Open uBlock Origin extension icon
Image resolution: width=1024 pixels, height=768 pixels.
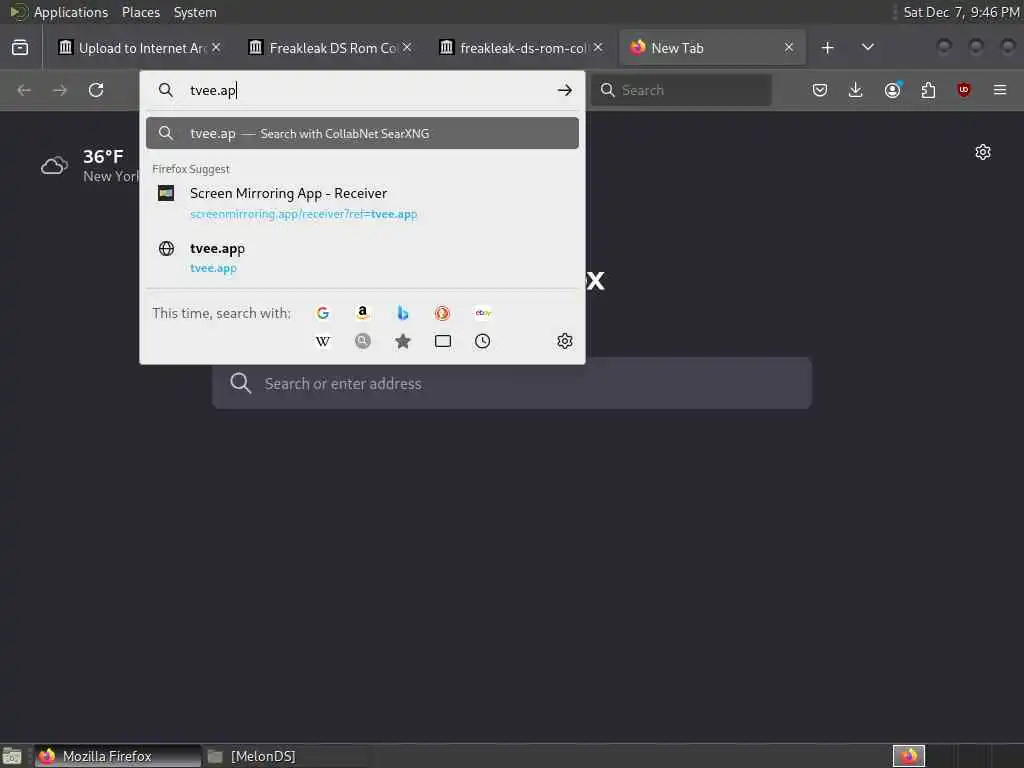coord(964,90)
